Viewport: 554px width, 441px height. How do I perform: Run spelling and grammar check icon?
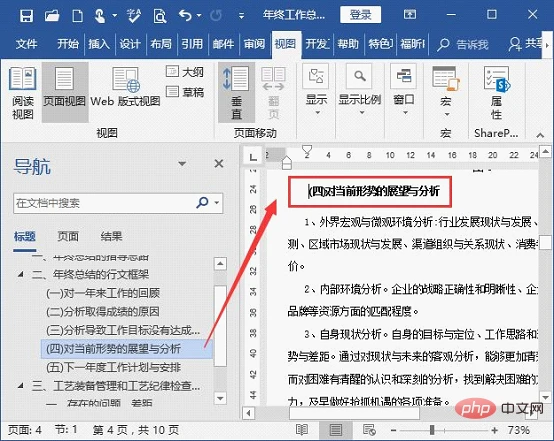(134, 16)
